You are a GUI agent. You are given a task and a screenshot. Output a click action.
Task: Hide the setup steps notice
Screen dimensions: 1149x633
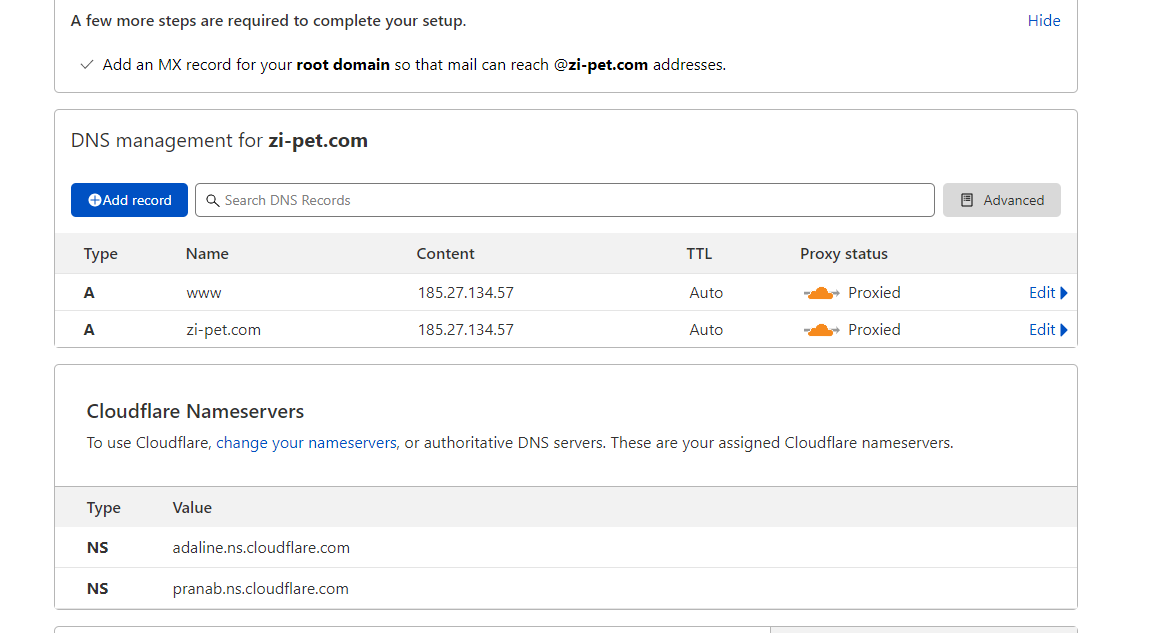point(1043,21)
